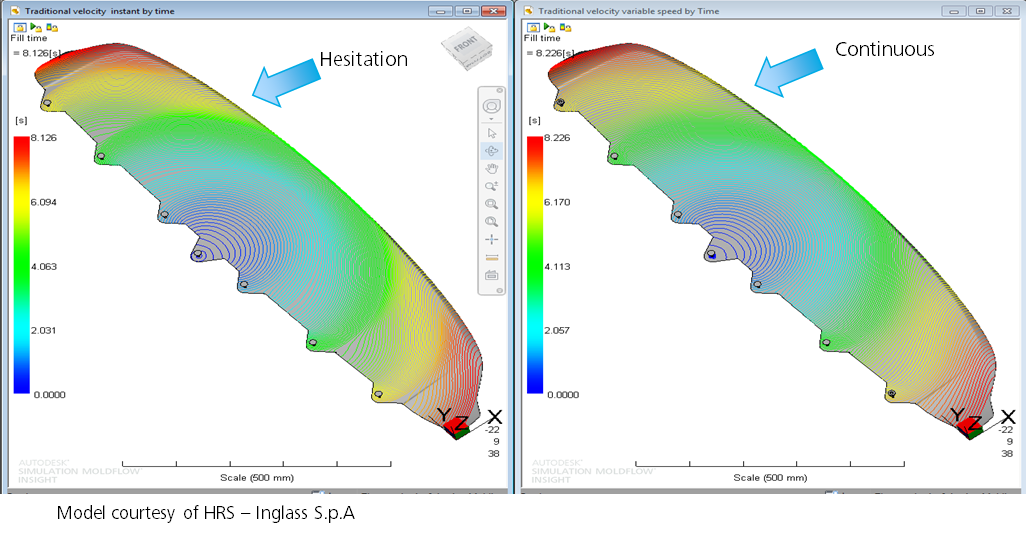Choose the Select arrow tool in the nav bar

(x=491, y=133)
